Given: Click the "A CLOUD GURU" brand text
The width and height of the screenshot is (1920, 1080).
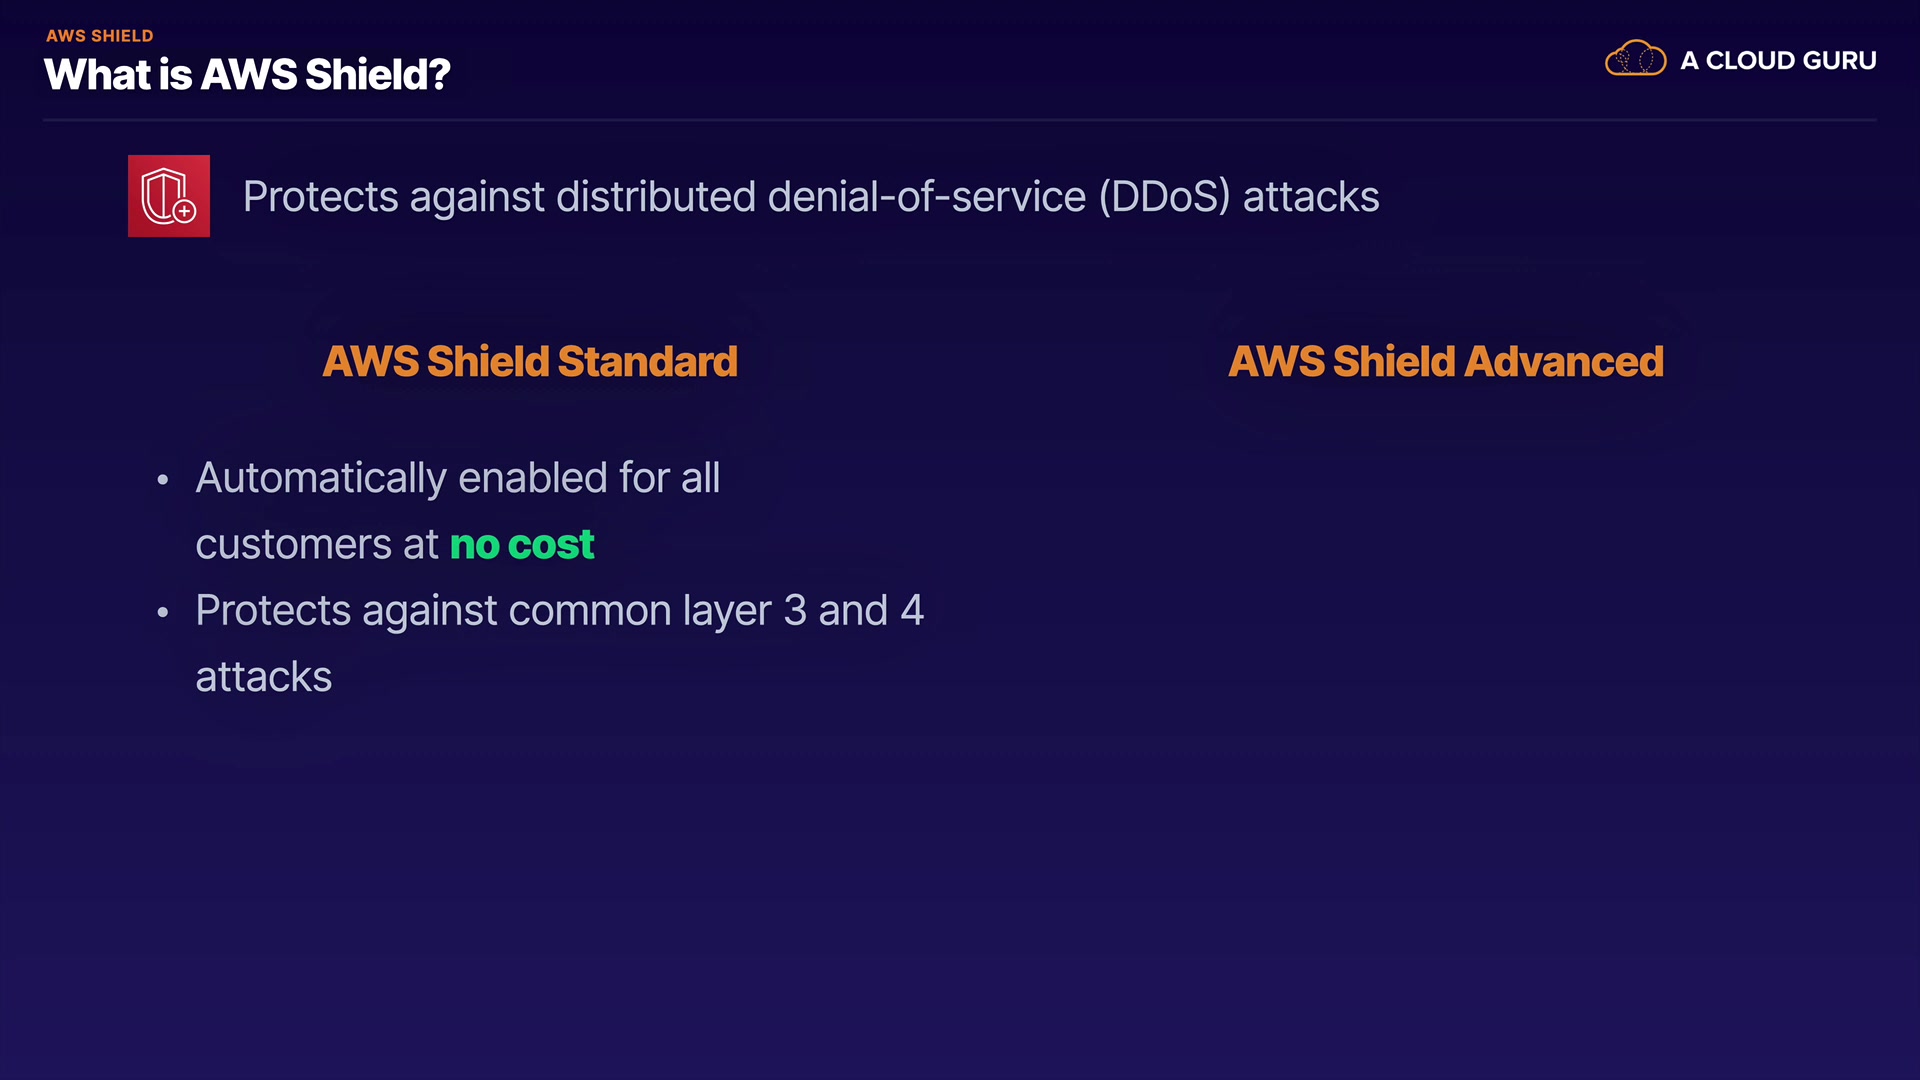Looking at the screenshot, I should pyautogui.click(x=1778, y=61).
